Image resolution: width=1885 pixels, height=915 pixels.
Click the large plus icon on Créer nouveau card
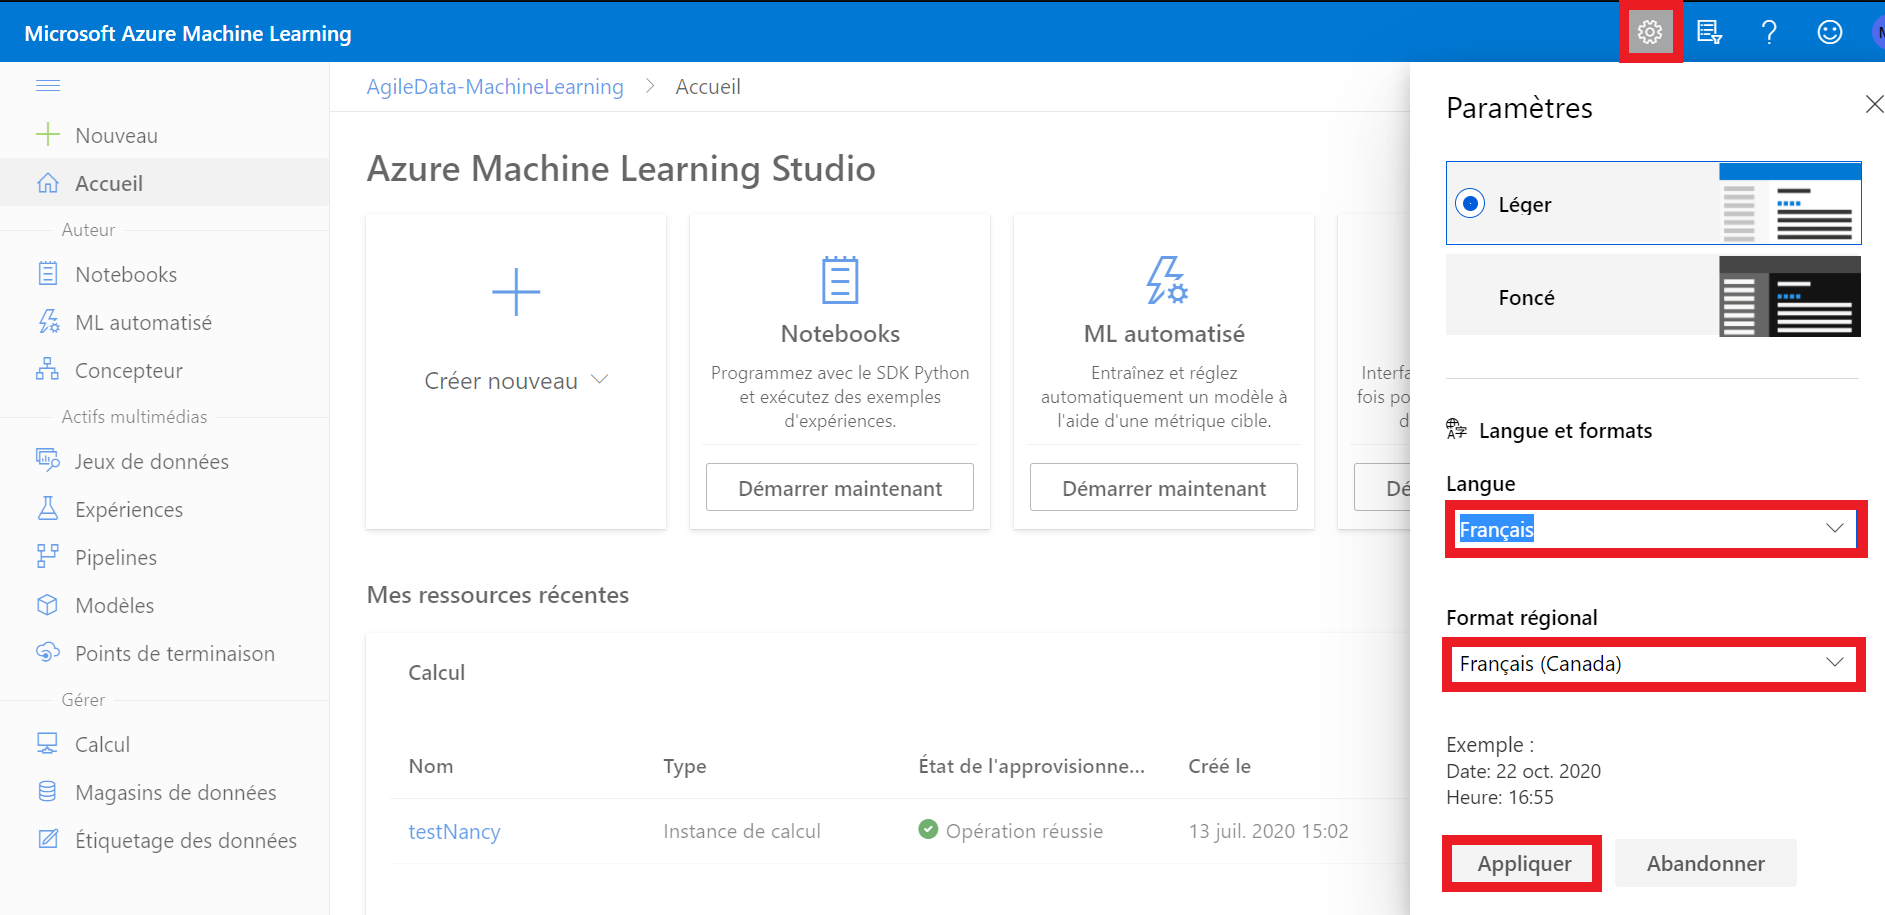(516, 292)
